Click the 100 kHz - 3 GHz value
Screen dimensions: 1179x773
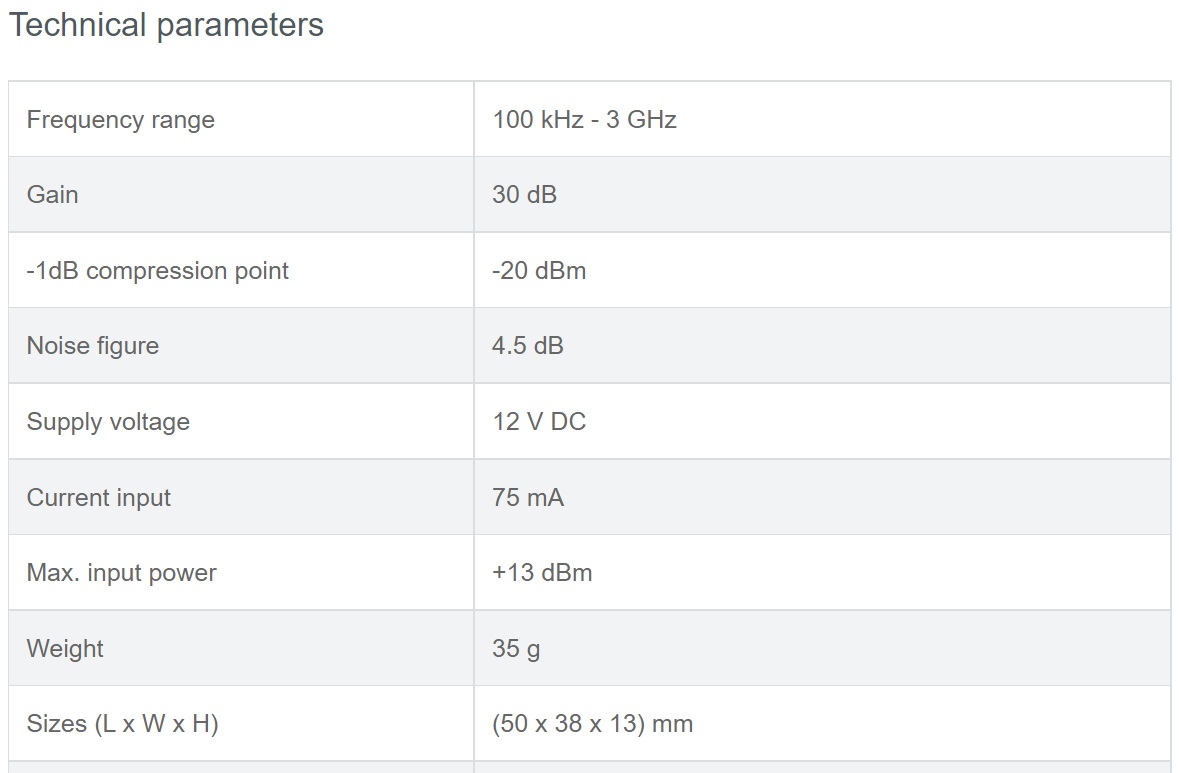click(x=584, y=120)
